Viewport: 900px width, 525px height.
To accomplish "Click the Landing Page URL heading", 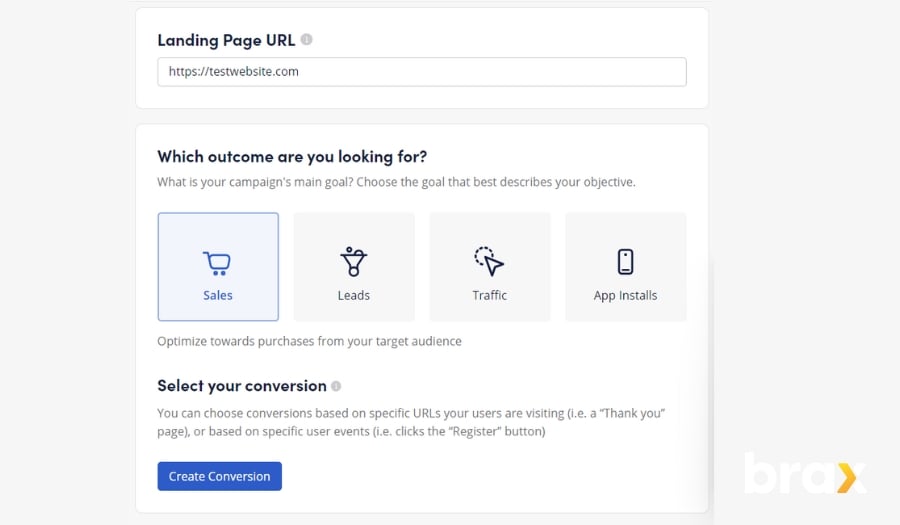I will tap(225, 41).
